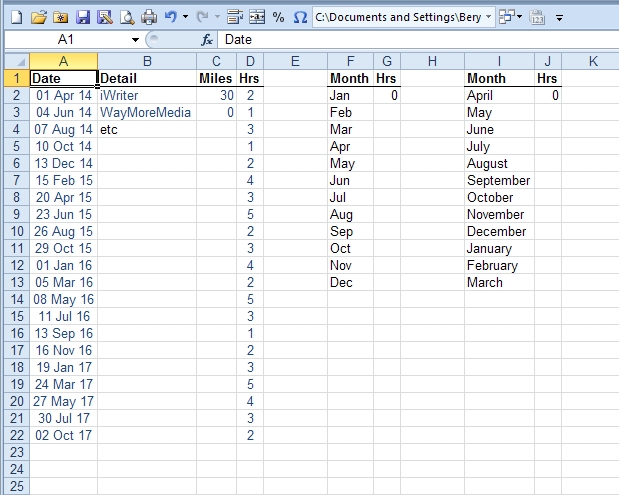Open the Undo history dropdown arrow
This screenshot has height=495, width=619.
pyautogui.click(x=186, y=17)
